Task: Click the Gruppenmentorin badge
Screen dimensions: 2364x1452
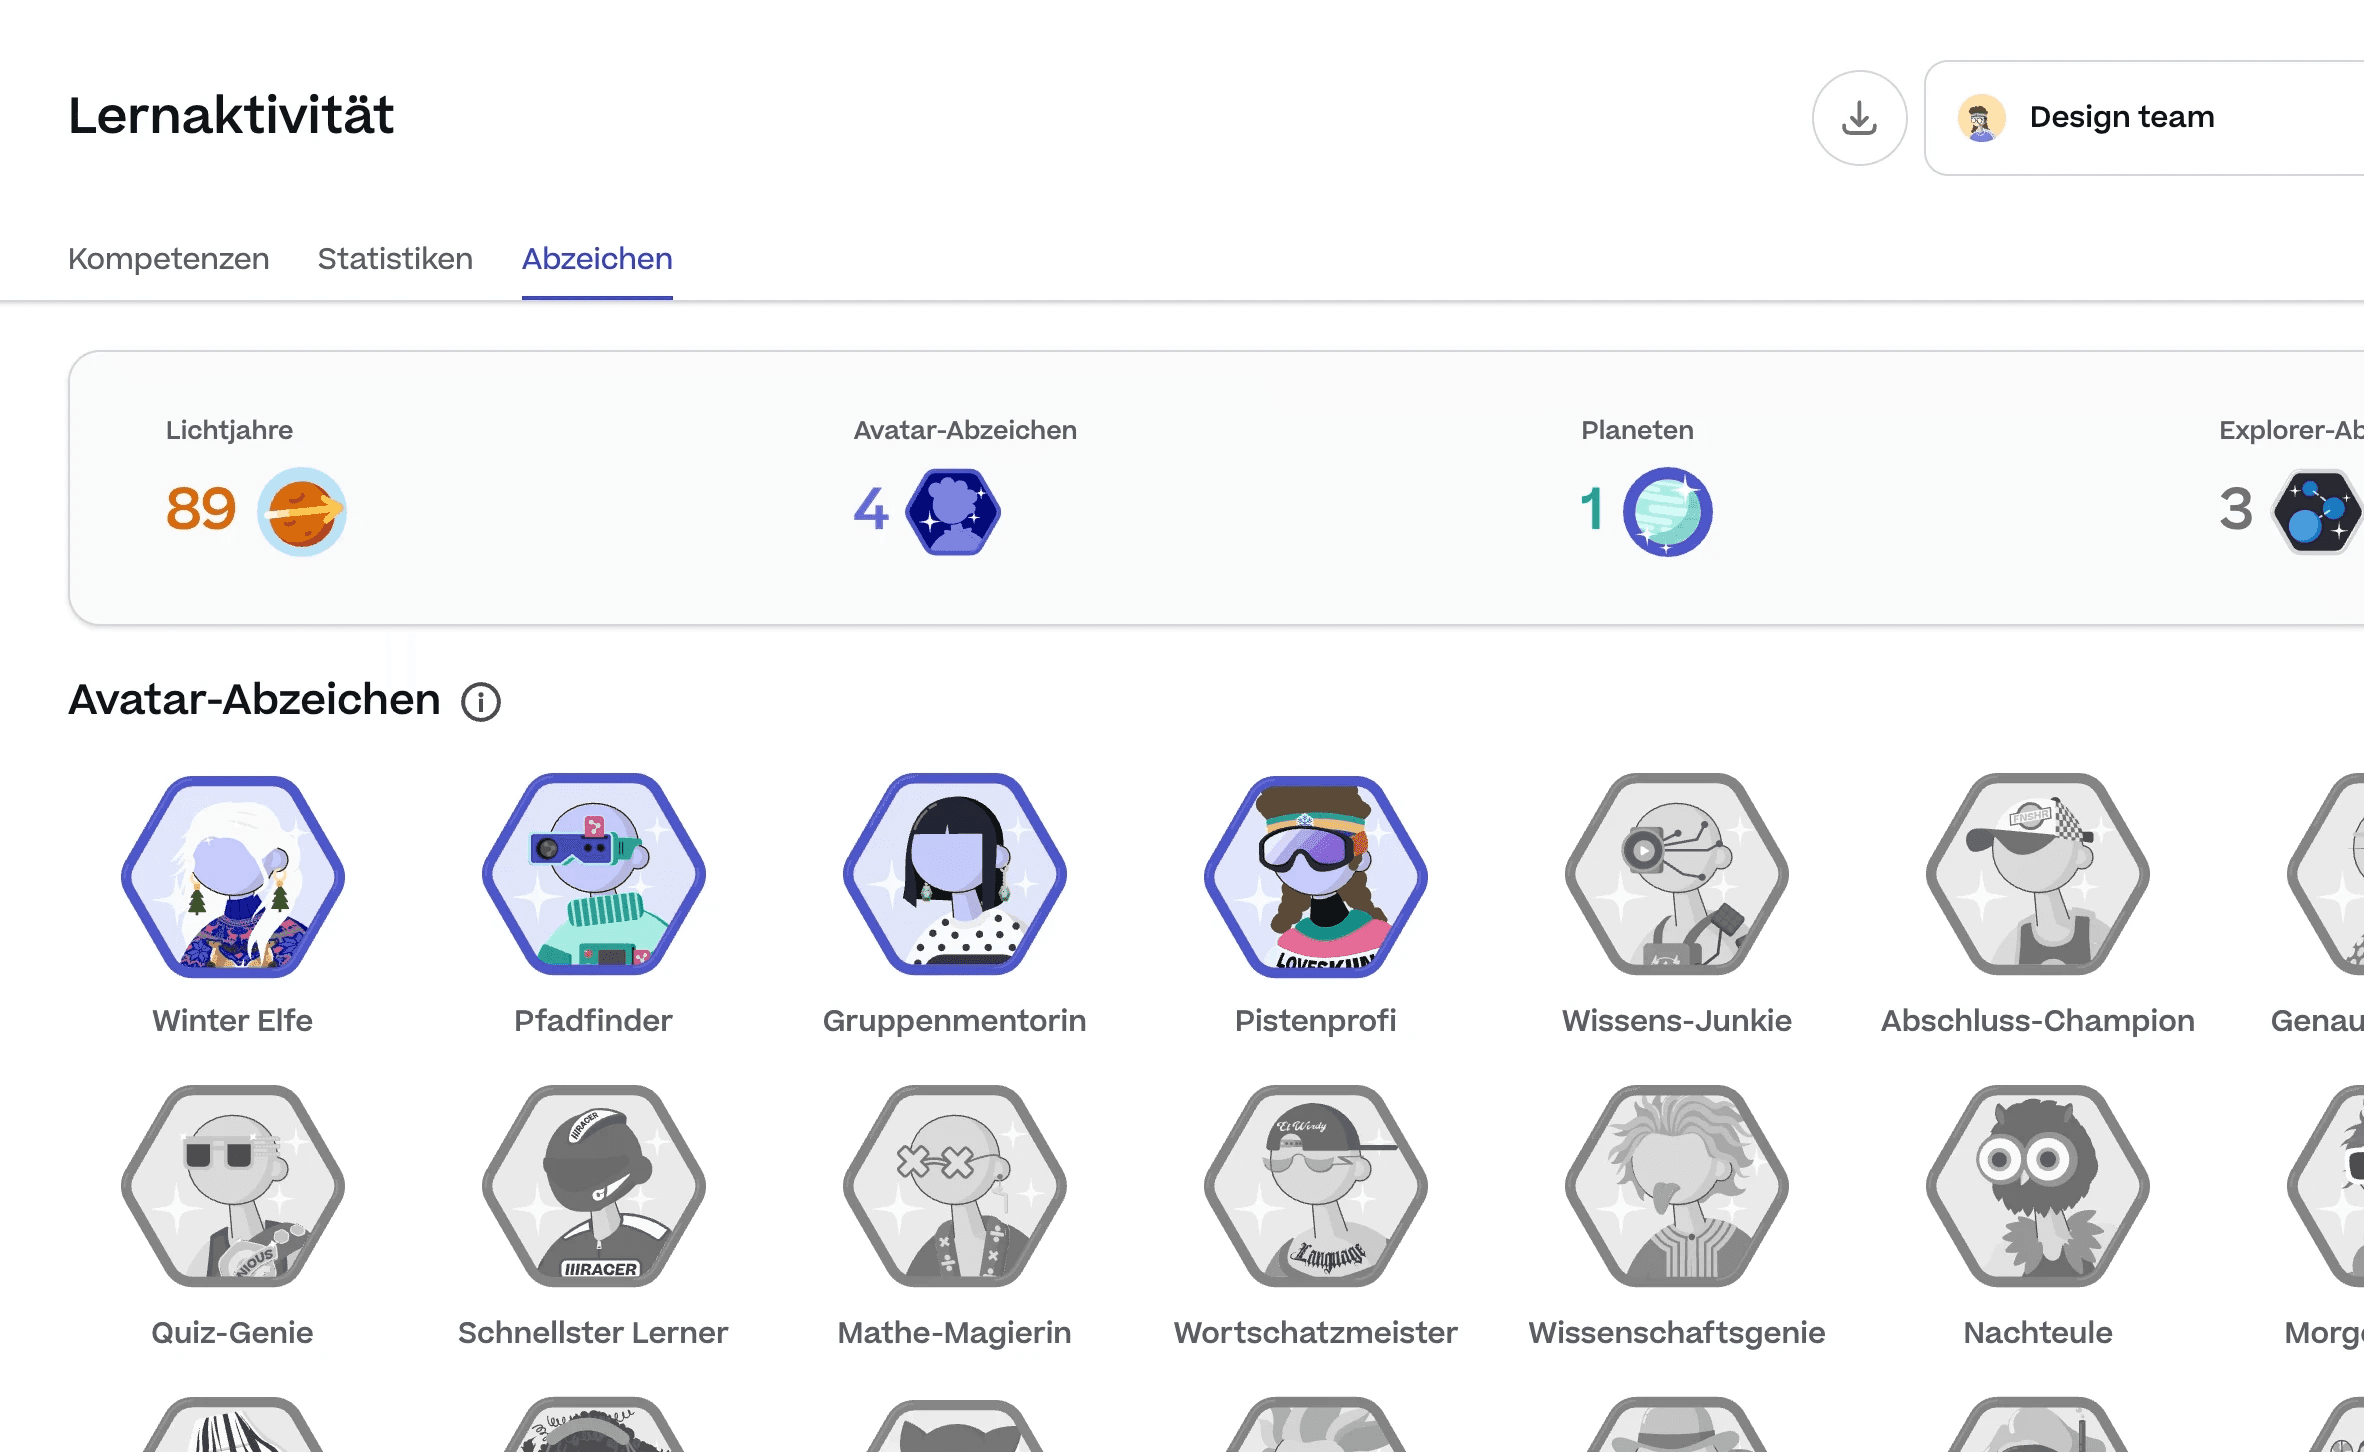Action: click(x=954, y=876)
